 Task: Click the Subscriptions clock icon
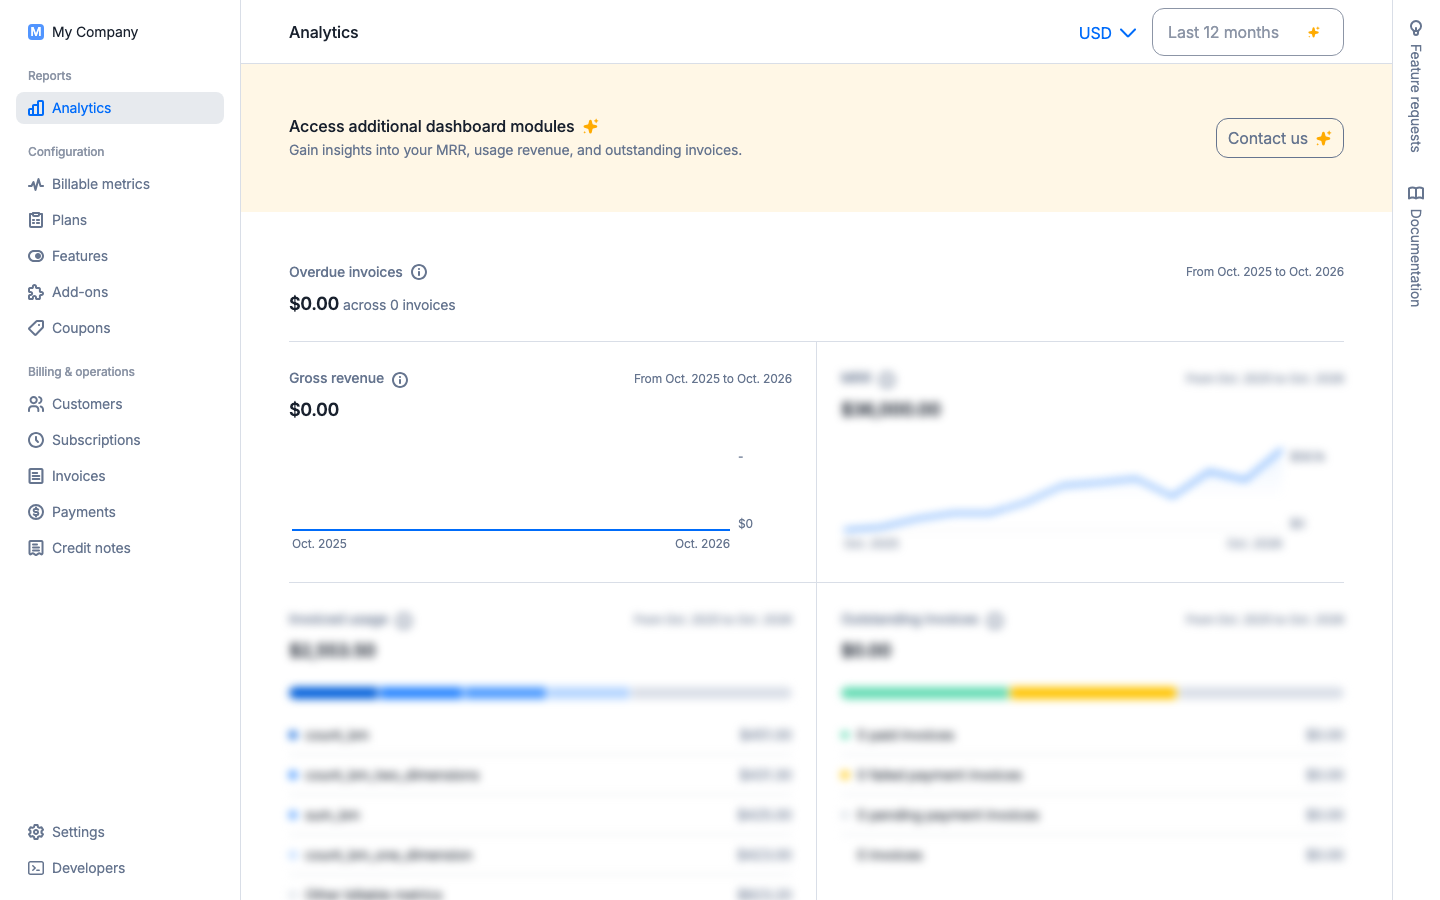[36, 440]
